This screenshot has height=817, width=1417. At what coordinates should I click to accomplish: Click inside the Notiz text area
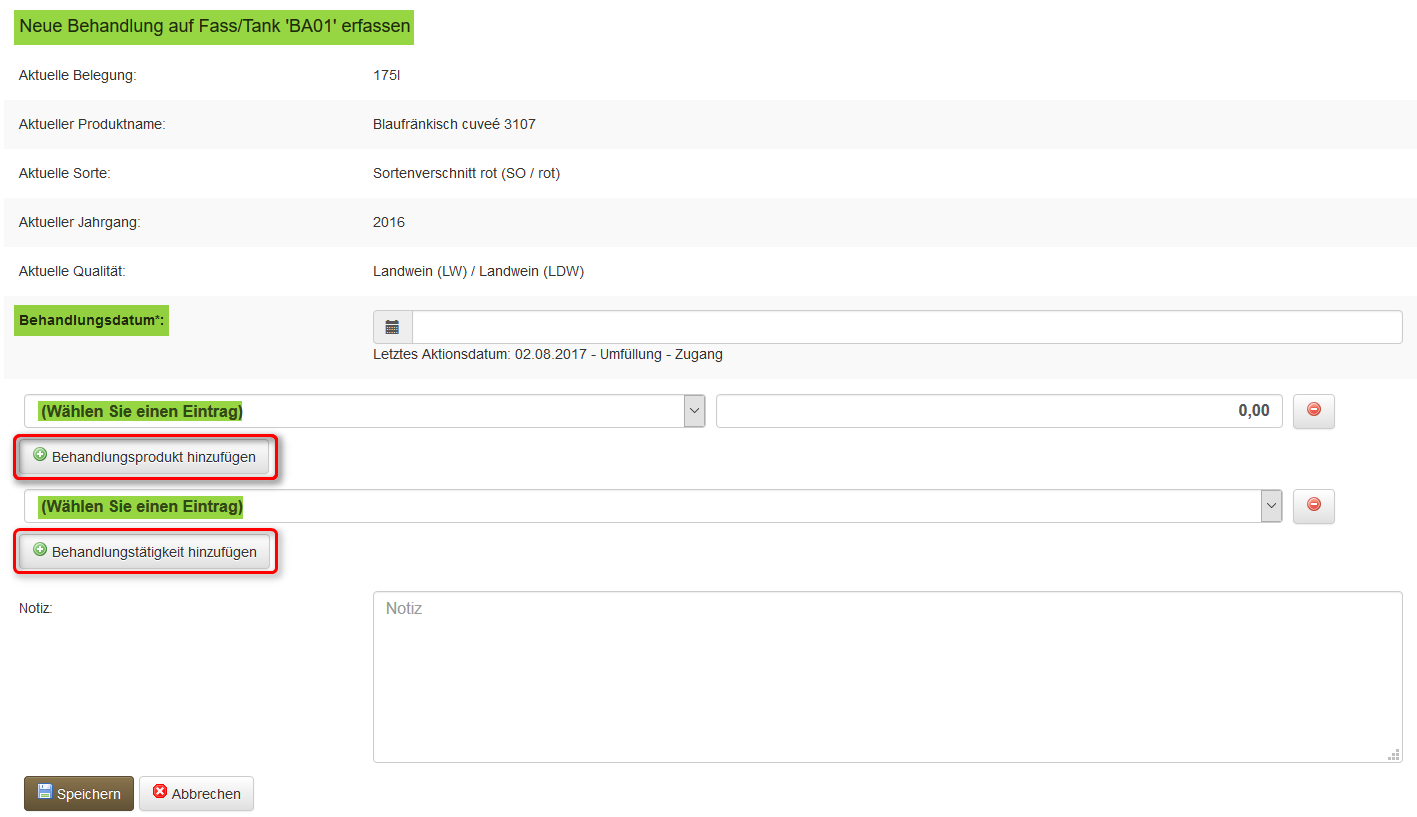click(x=886, y=676)
